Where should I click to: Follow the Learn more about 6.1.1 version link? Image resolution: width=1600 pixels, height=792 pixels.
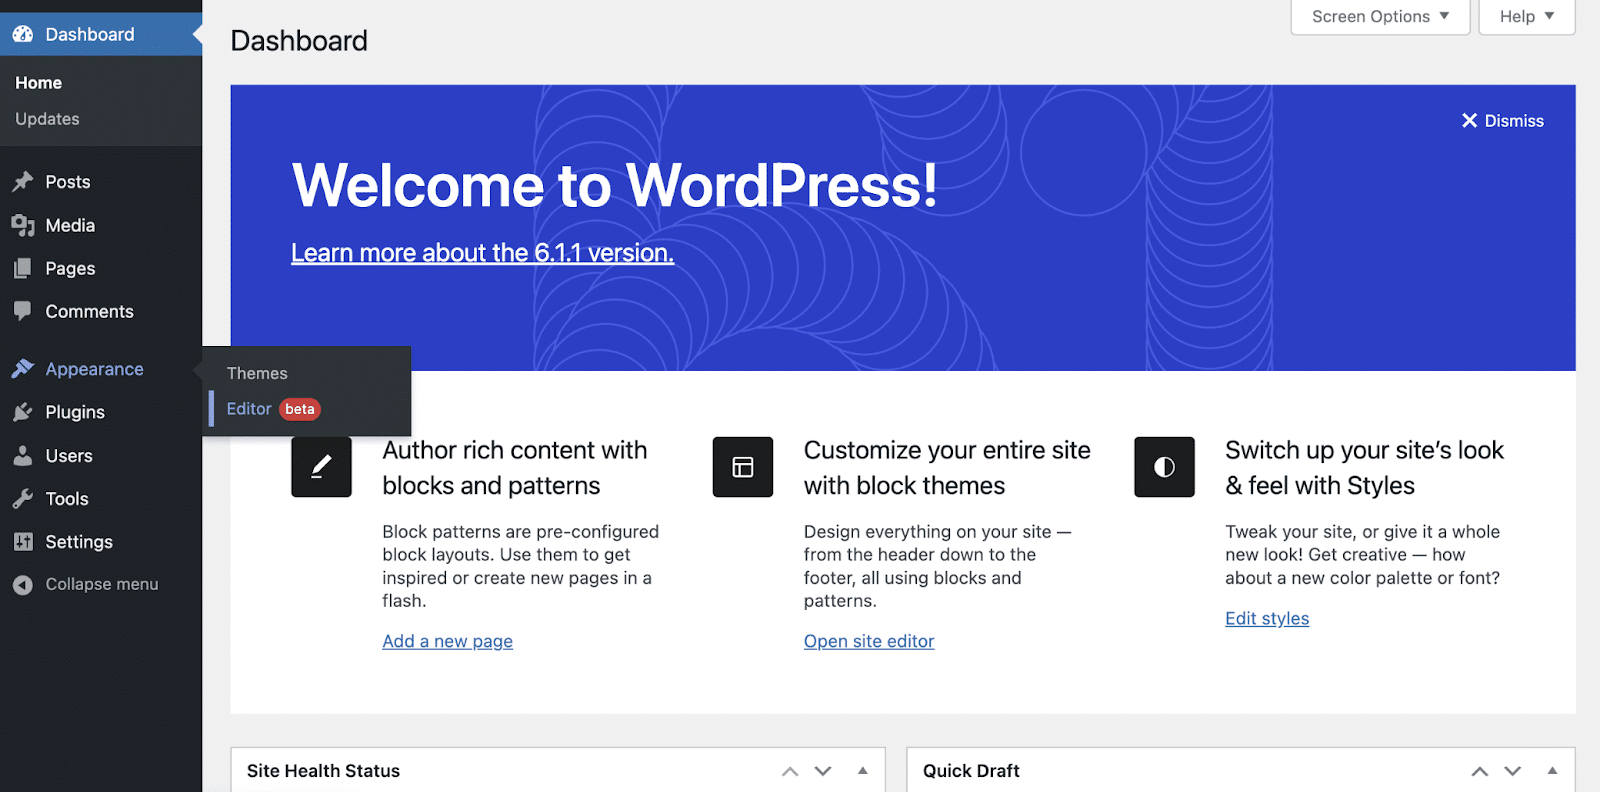pos(482,253)
